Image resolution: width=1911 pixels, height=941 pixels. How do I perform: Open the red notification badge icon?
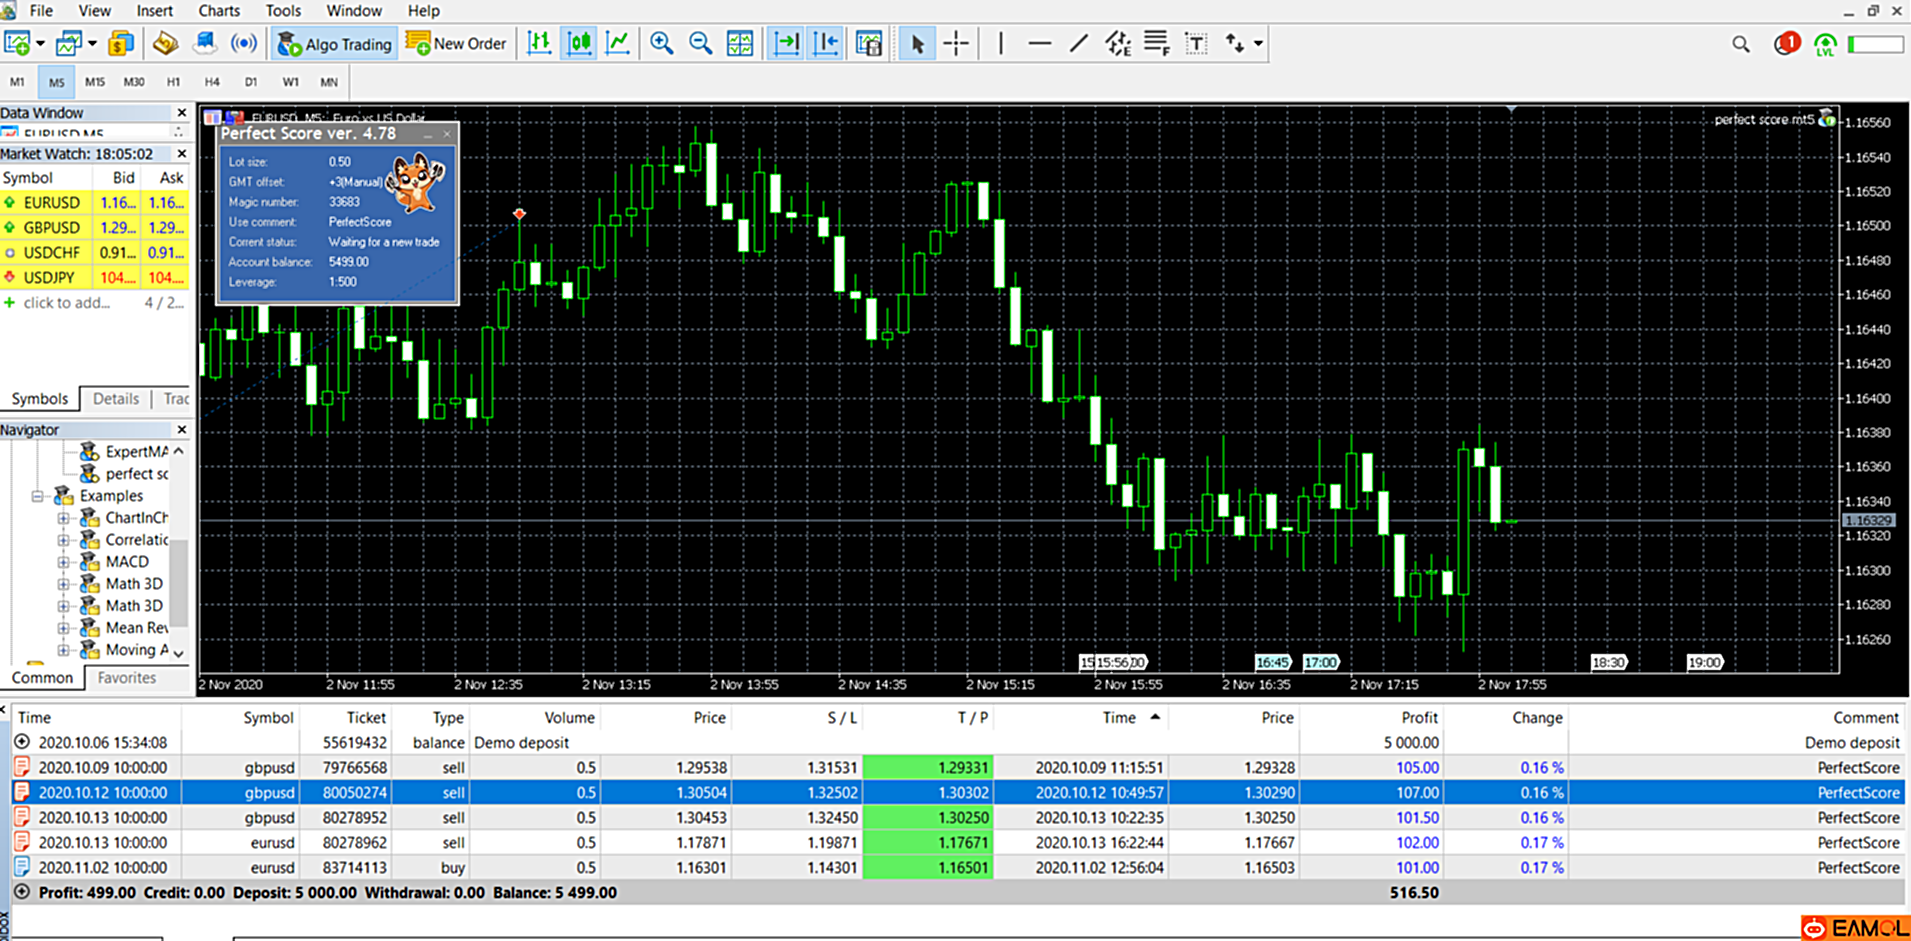click(1786, 43)
